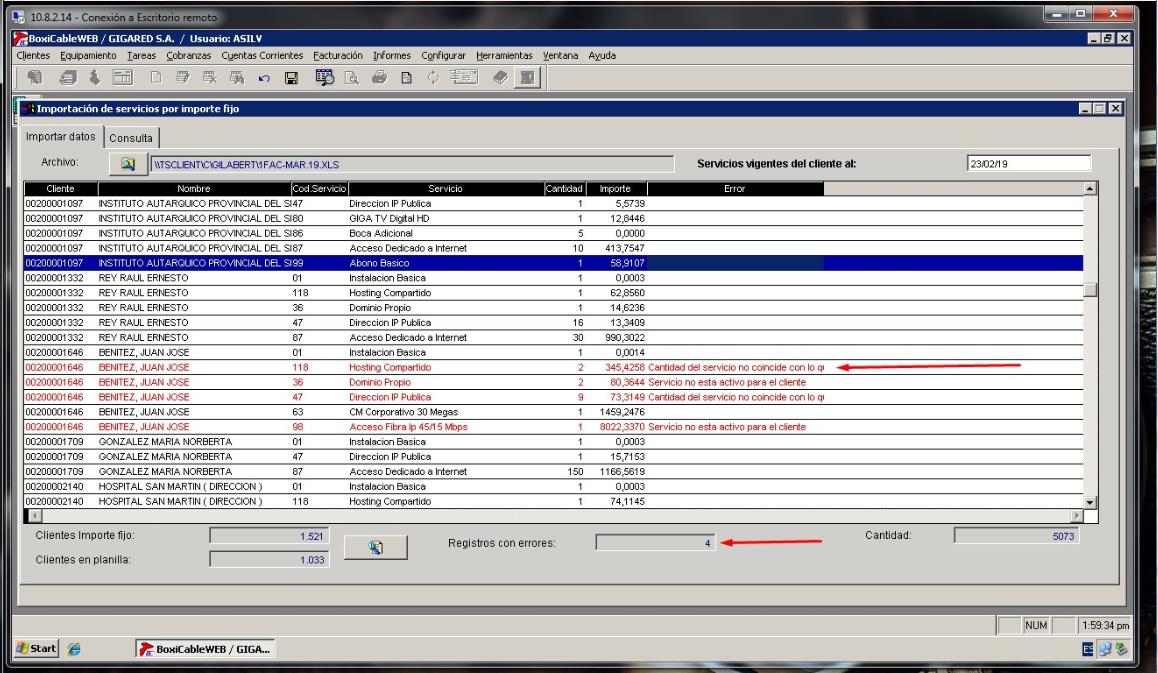Open the Cobranzas menu
This screenshot has height=673, width=1158.
coord(188,55)
